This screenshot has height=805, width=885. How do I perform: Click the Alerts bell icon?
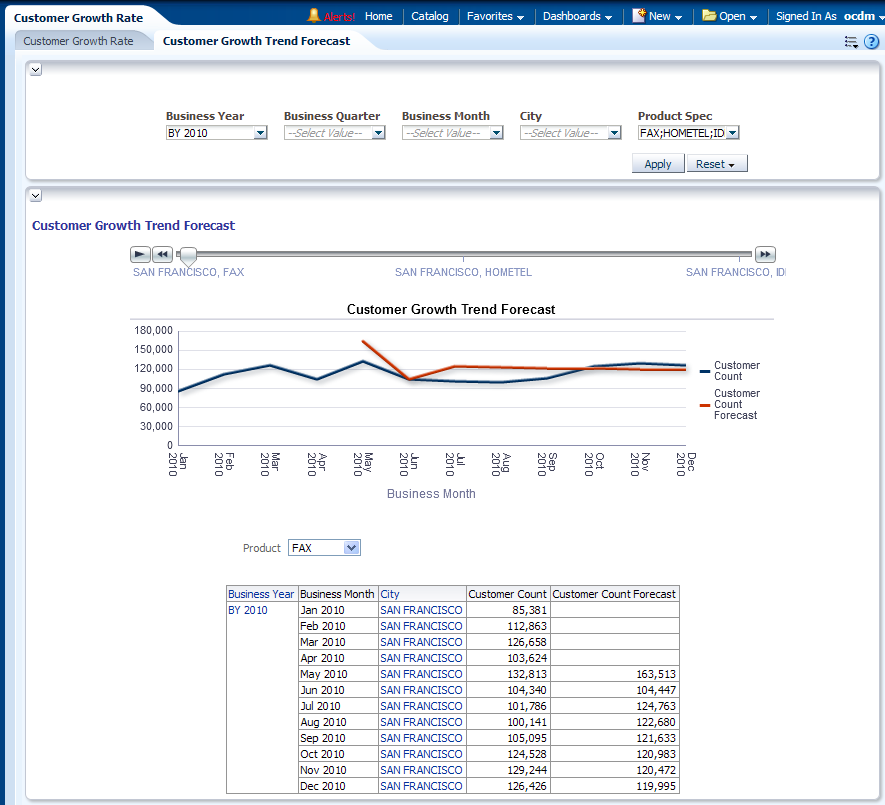tap(314, 16)
